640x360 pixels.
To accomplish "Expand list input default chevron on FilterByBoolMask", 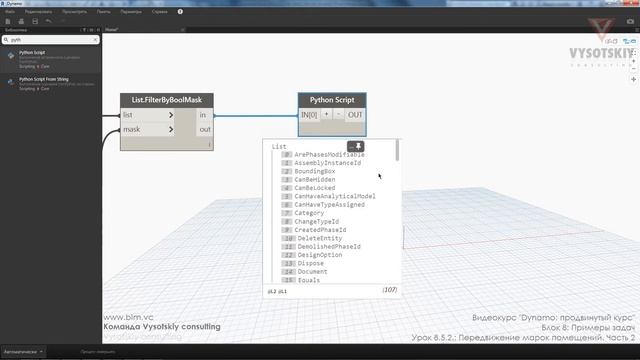I will (x=171, y=115).
